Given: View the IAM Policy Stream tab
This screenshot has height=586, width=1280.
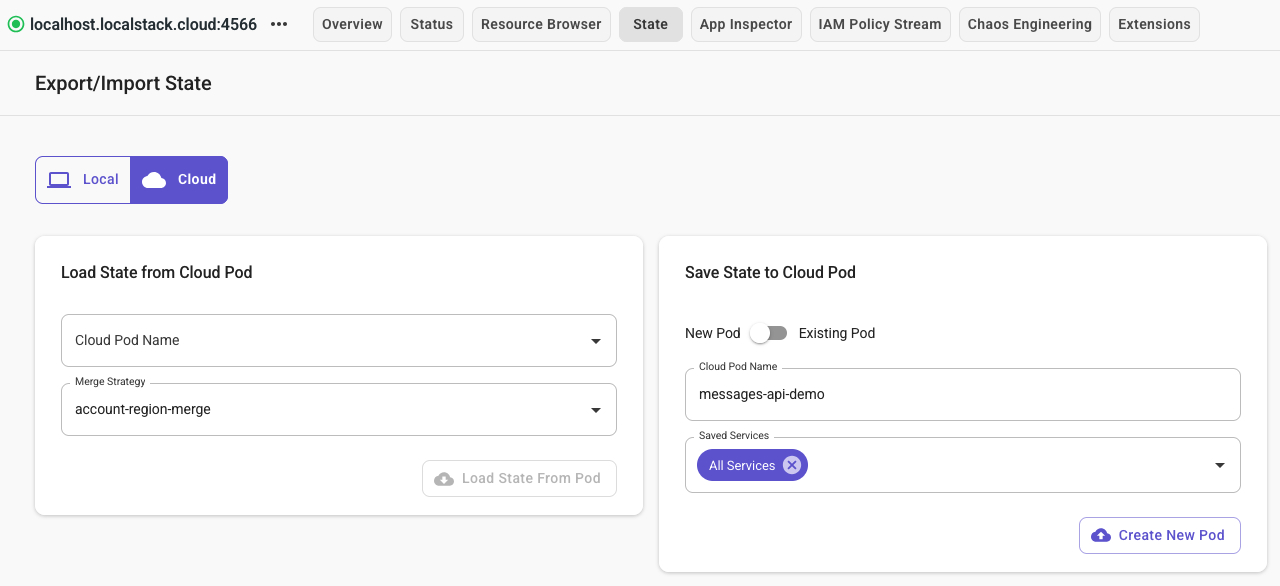Looking at the screenshot, I should [x=880, y=24].
